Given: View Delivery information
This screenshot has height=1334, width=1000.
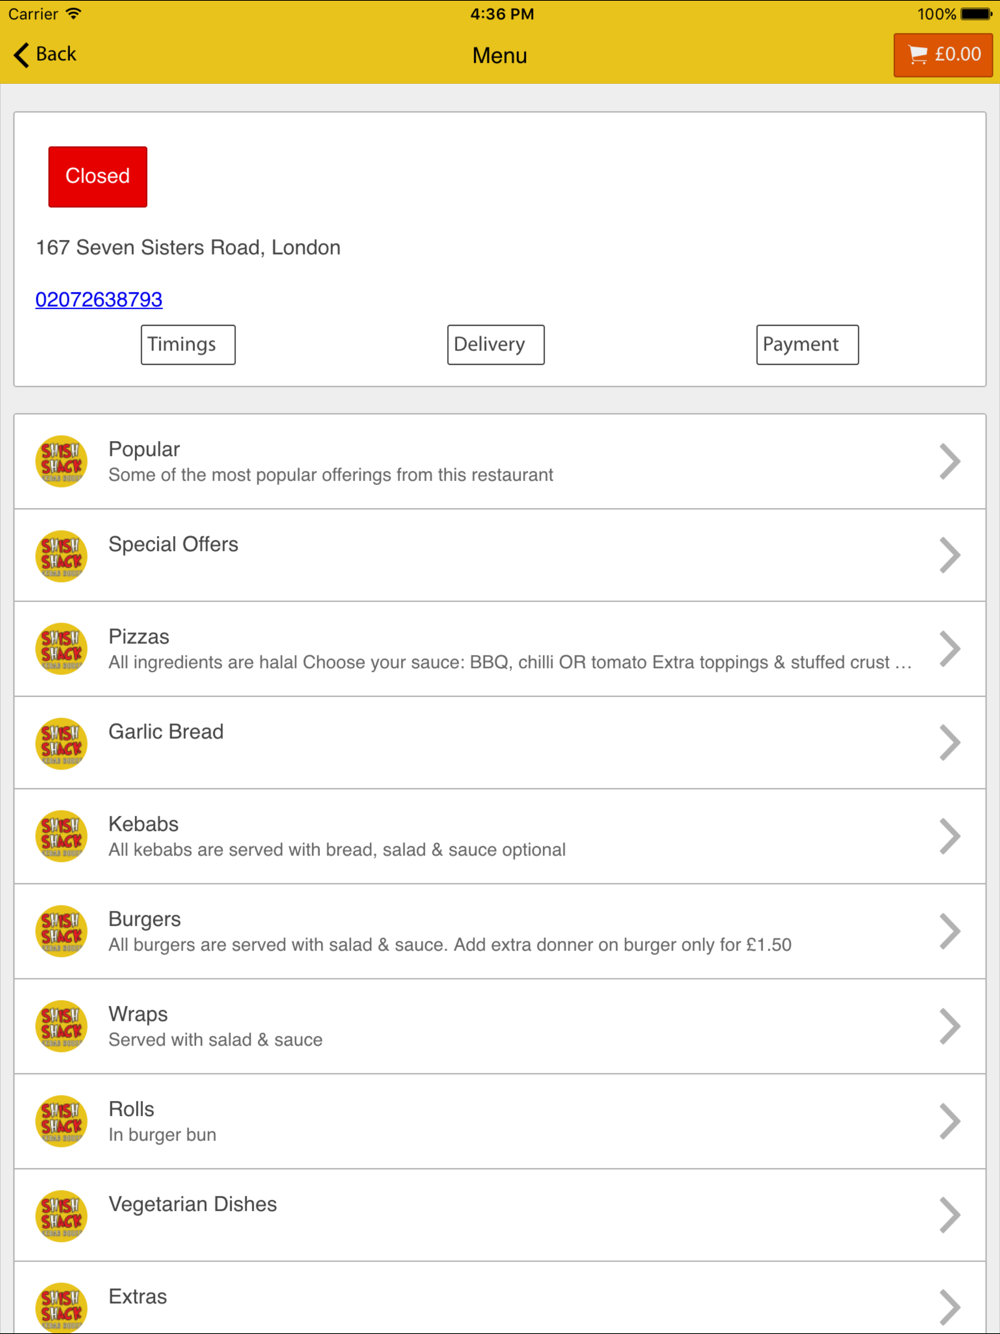Looking at the screenshot, I should (x=496, y=345).
